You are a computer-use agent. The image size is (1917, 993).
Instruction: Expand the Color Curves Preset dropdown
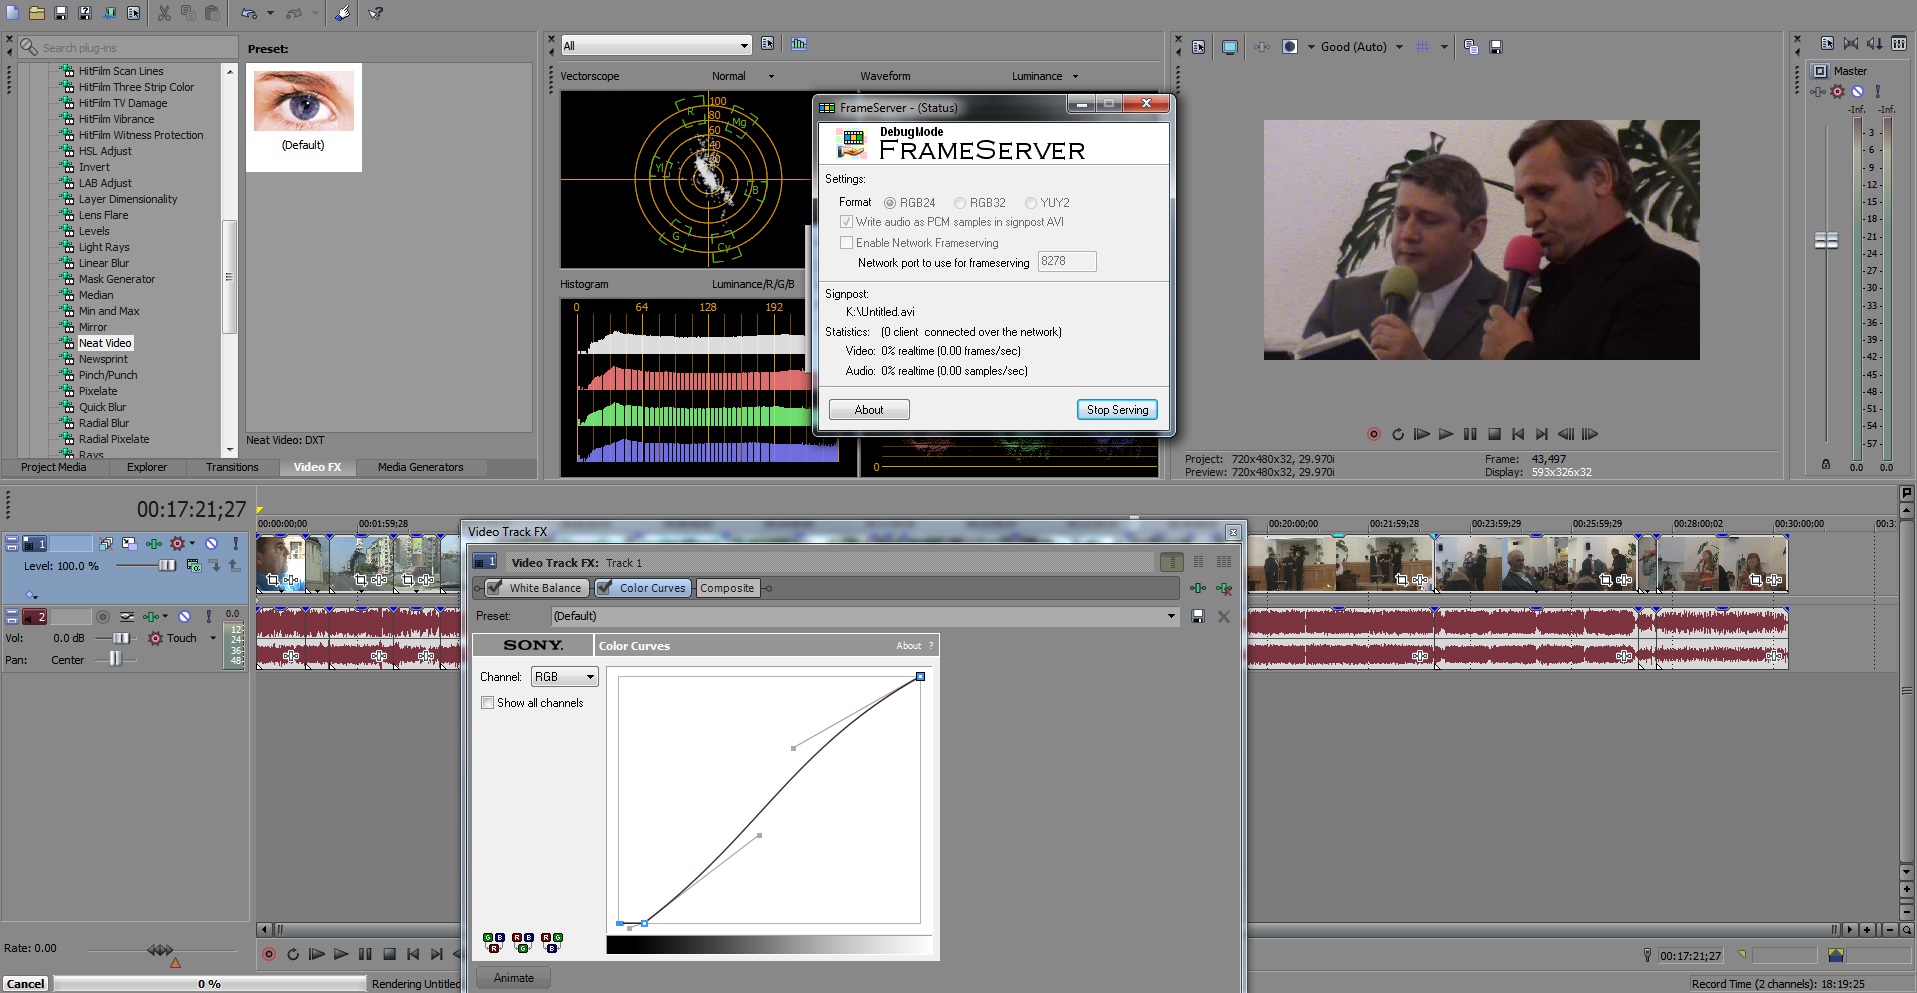pos(1171,616)
